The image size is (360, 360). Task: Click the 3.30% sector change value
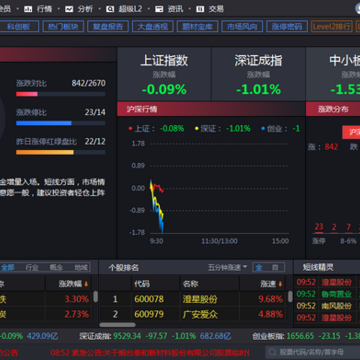coord(77,299)
